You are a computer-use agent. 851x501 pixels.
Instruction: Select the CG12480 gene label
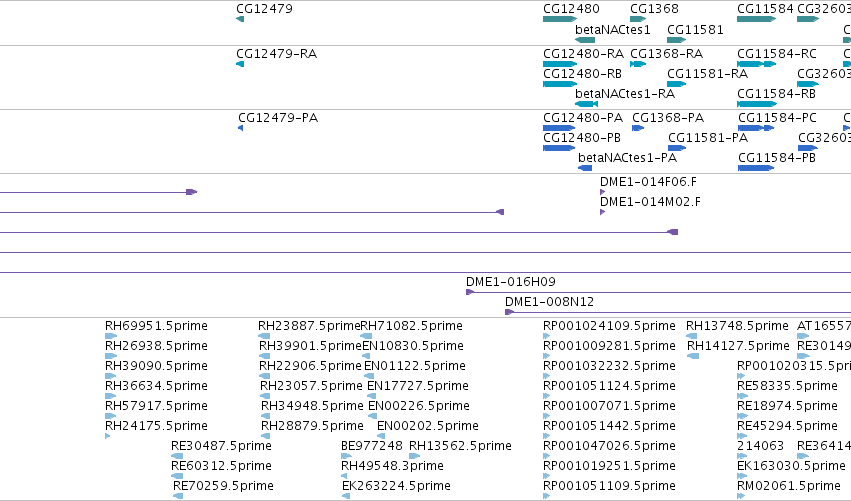(x=571, y=9)
